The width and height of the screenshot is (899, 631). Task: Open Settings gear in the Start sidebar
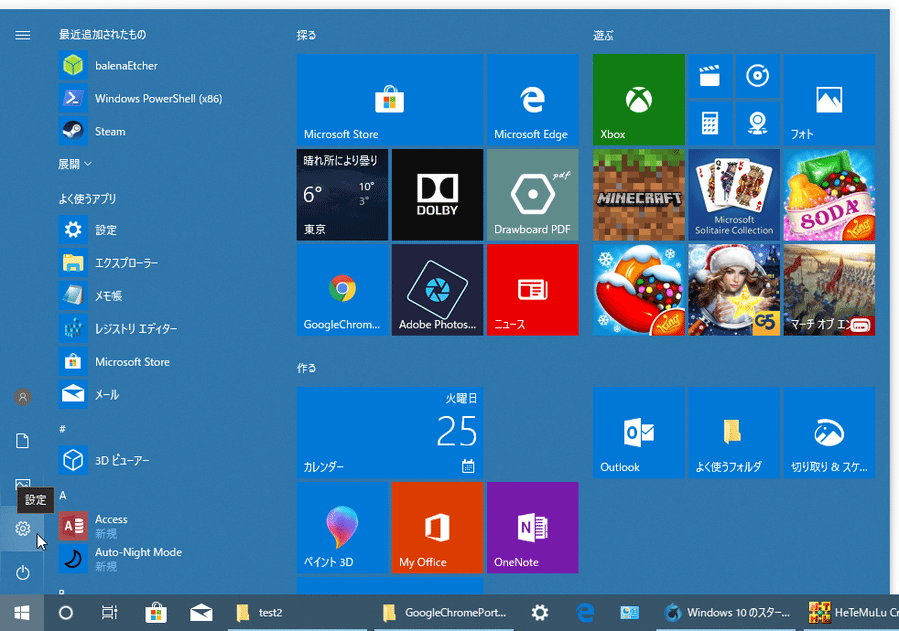click(x=22, y=528)
